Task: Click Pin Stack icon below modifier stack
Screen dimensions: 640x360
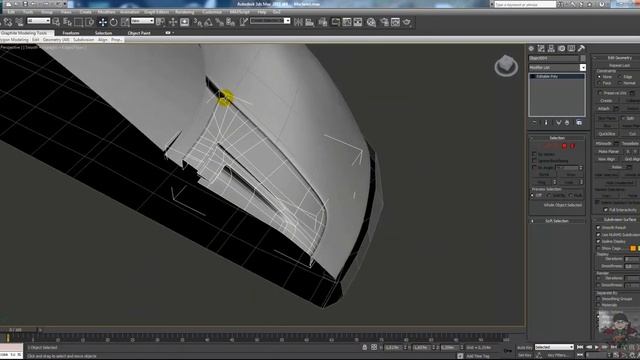Action: pos(535,123)
